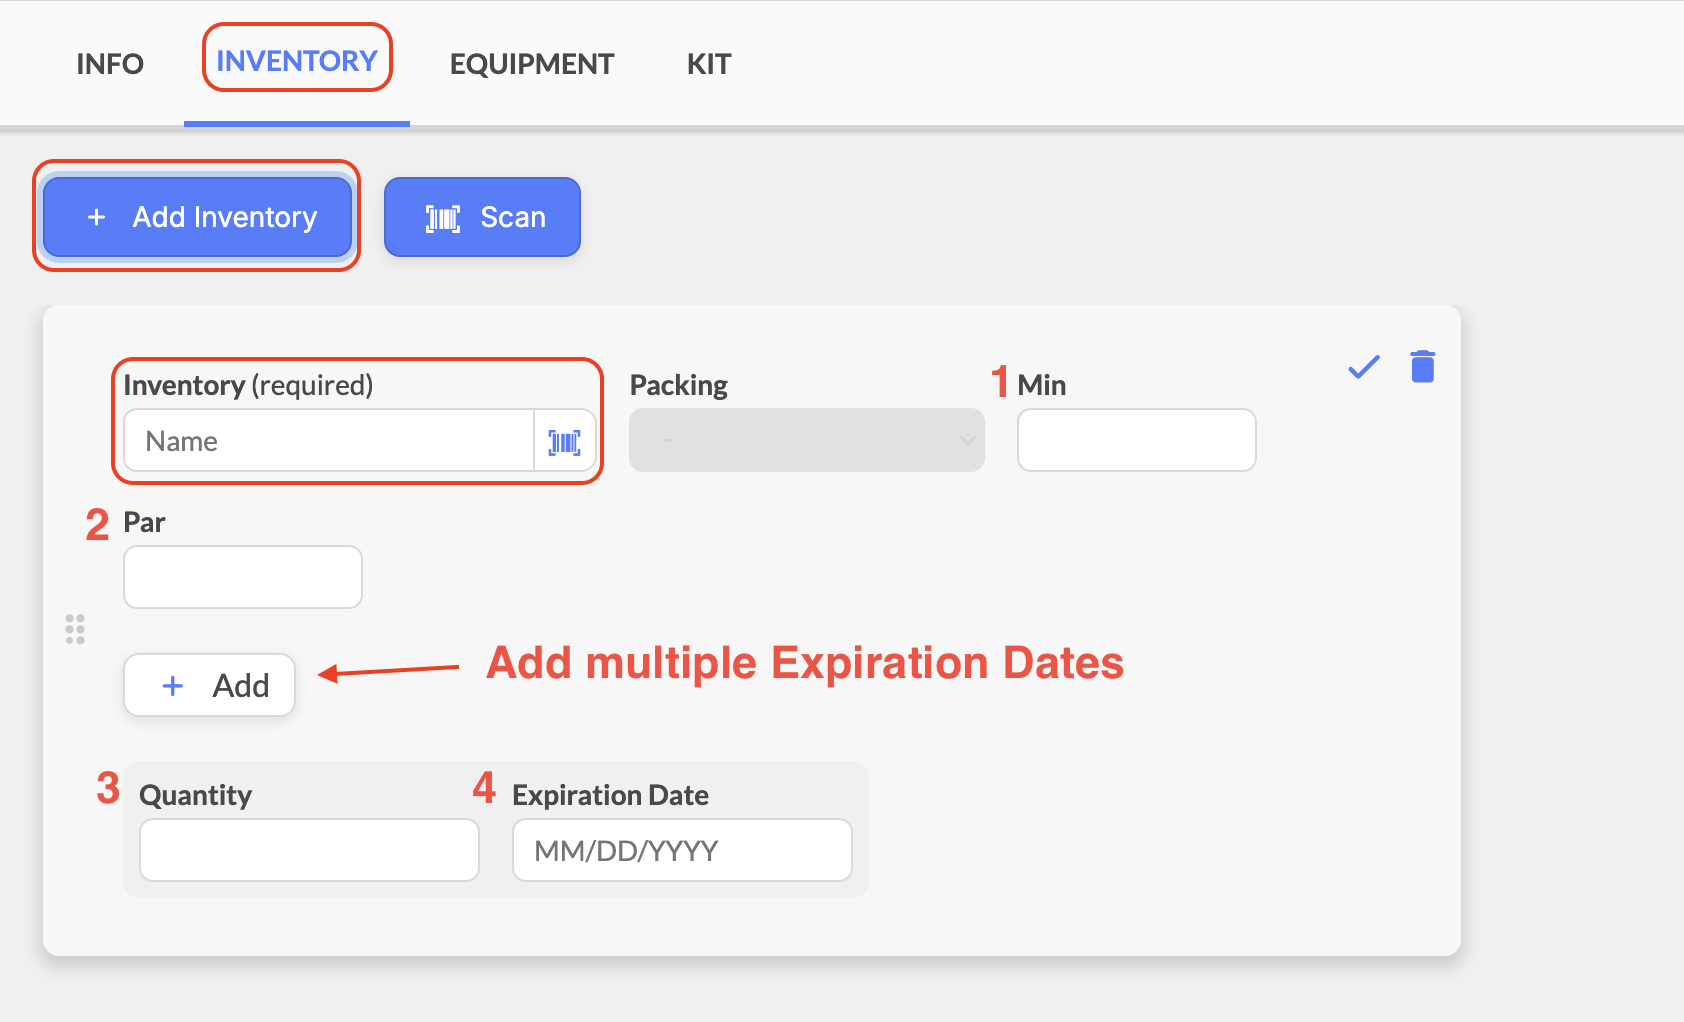Open the Packing dropdown
This screenshot has height=1022, width=1684.
pos(807,440)
